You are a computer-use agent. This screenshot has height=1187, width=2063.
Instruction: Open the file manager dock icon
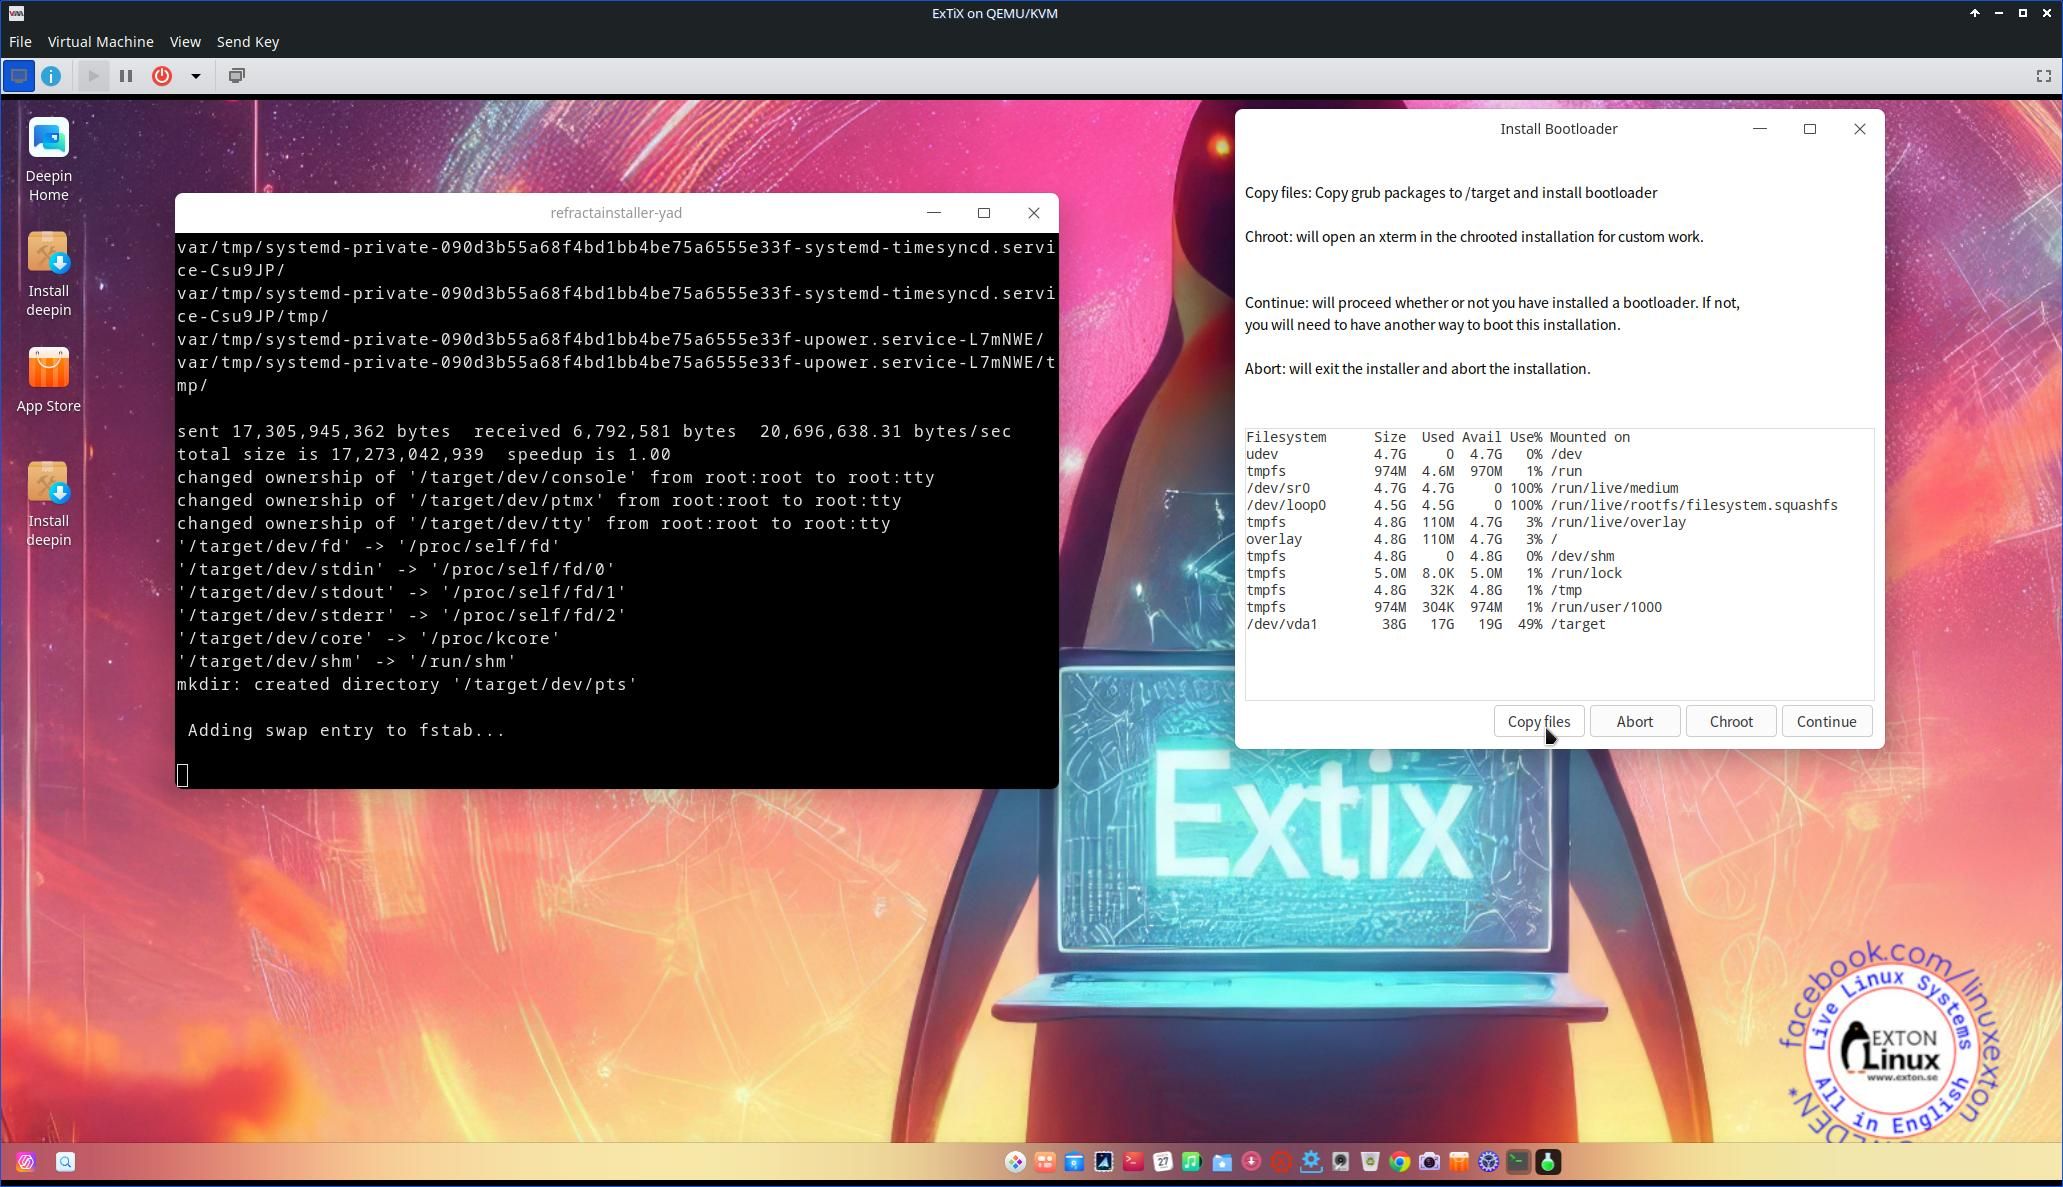pyautogui.click(x=1222, y=1162)
